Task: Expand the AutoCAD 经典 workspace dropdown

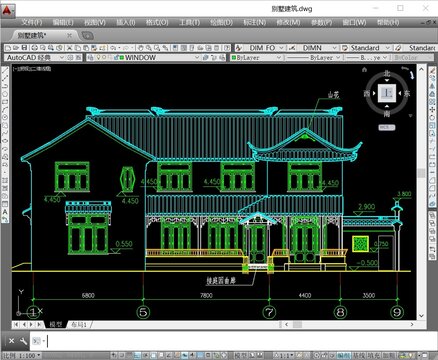Action: (x=61, y=57)
